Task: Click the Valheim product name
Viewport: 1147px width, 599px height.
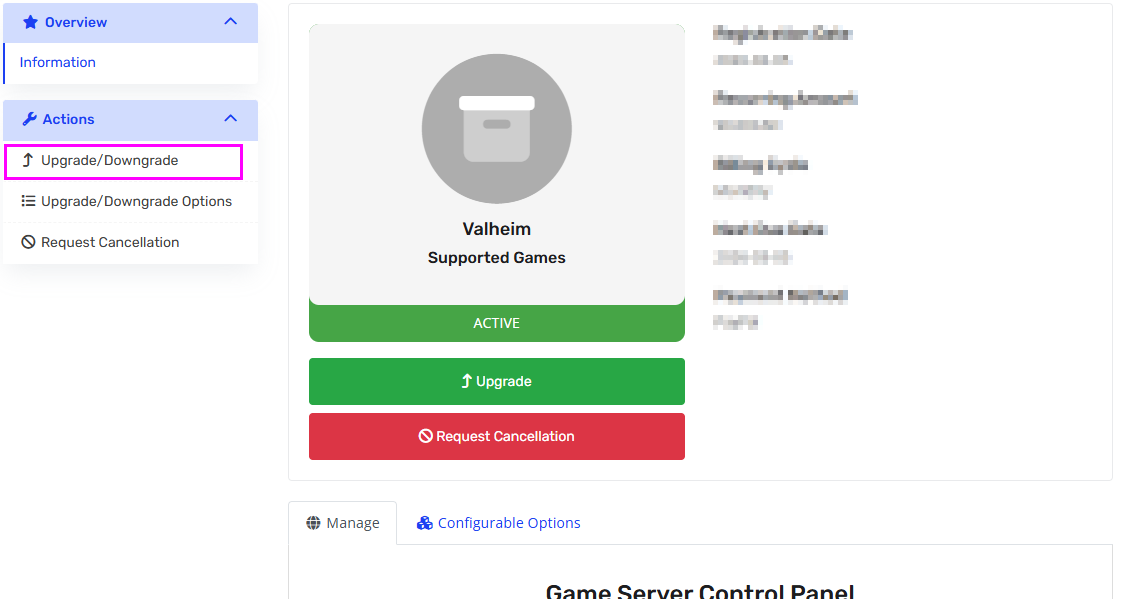Action: [497, 229]
